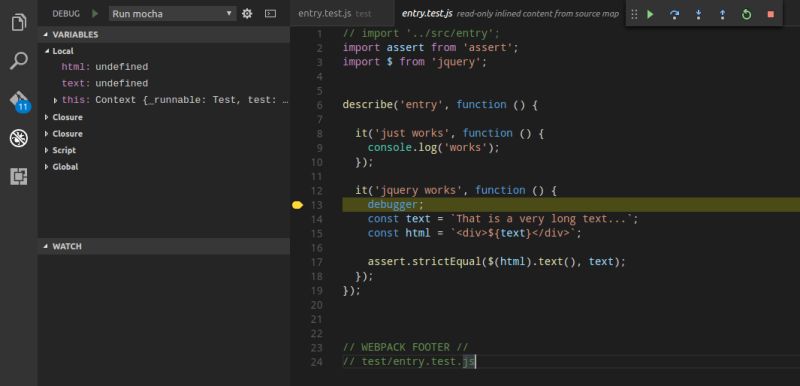Screen dimensions: 800x386
Task: Open the Search view in activity bar
Action: [x=19, y=61]
